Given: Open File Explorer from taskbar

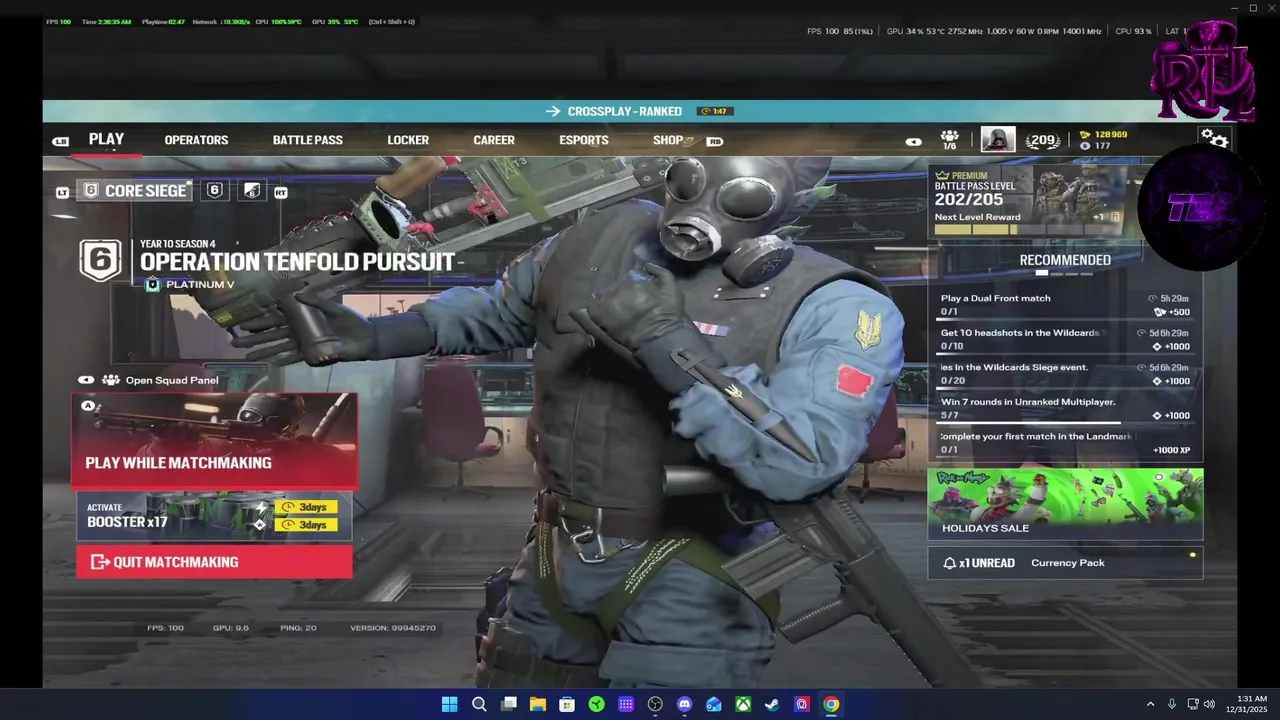Looking at the screenshot, I should (538, 704).
